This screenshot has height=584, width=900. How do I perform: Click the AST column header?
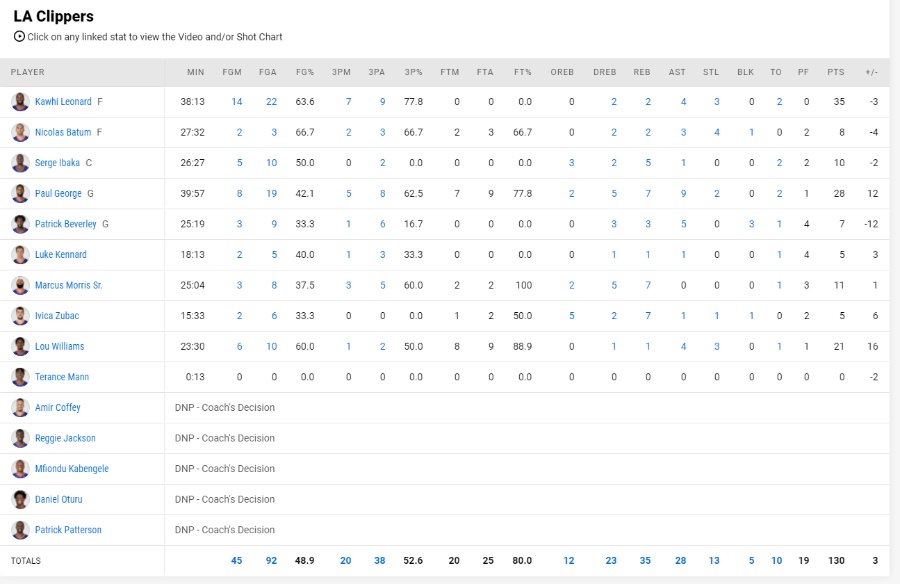click(677, 72)
